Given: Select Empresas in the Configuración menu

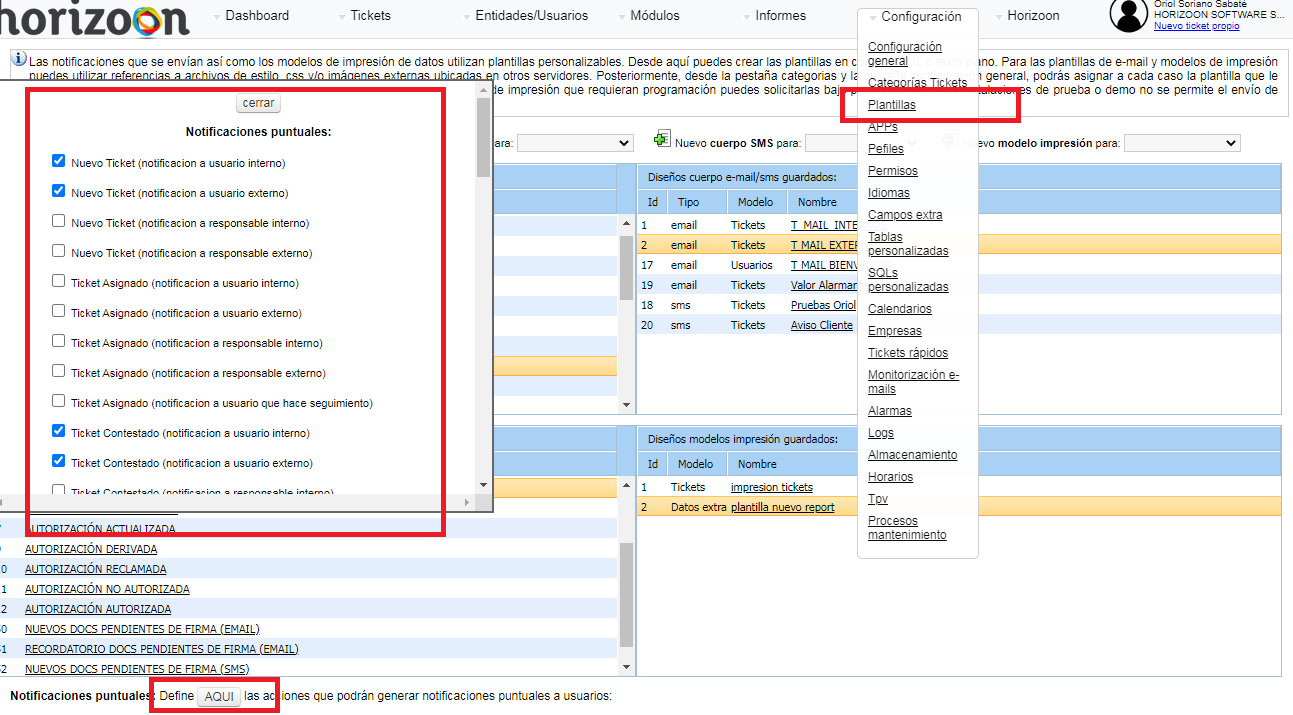Looking at the screenshot, I should (895, 331).
